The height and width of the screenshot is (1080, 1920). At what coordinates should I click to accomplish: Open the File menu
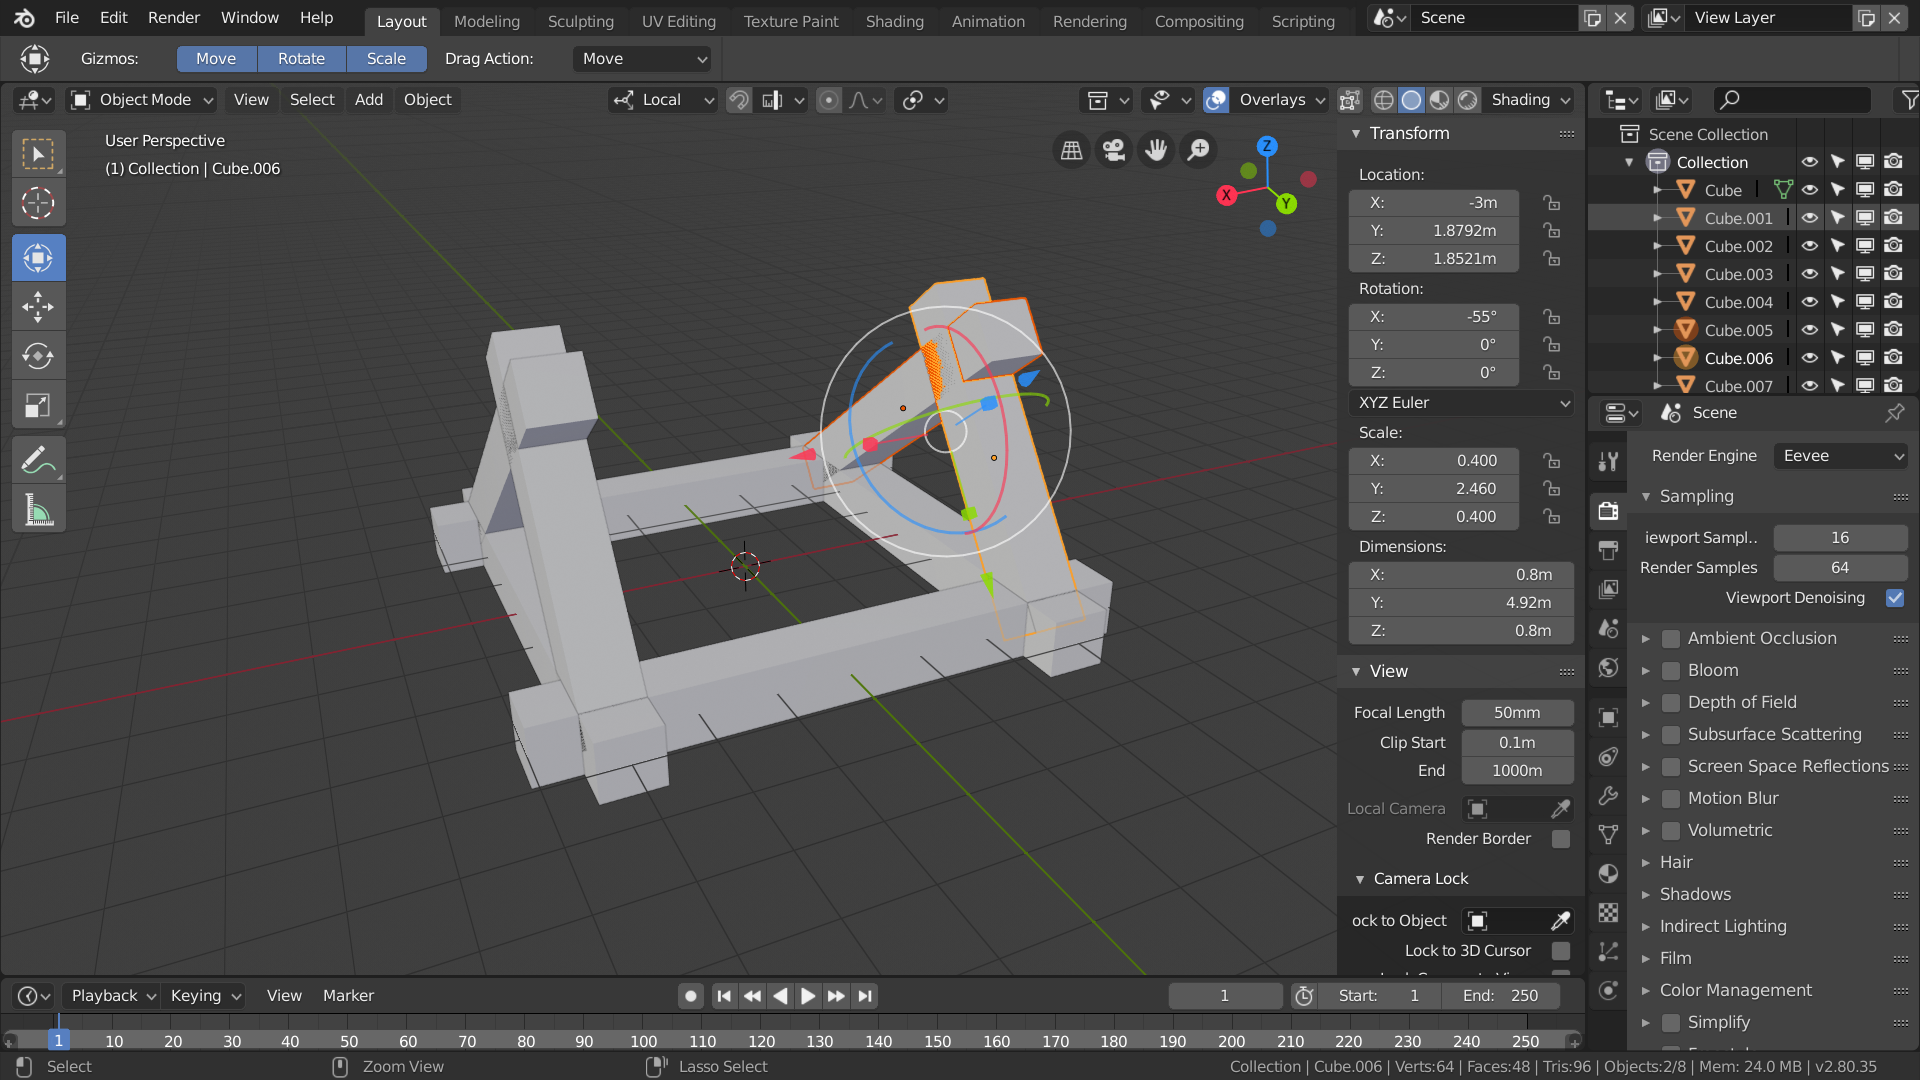pos(67,18)
